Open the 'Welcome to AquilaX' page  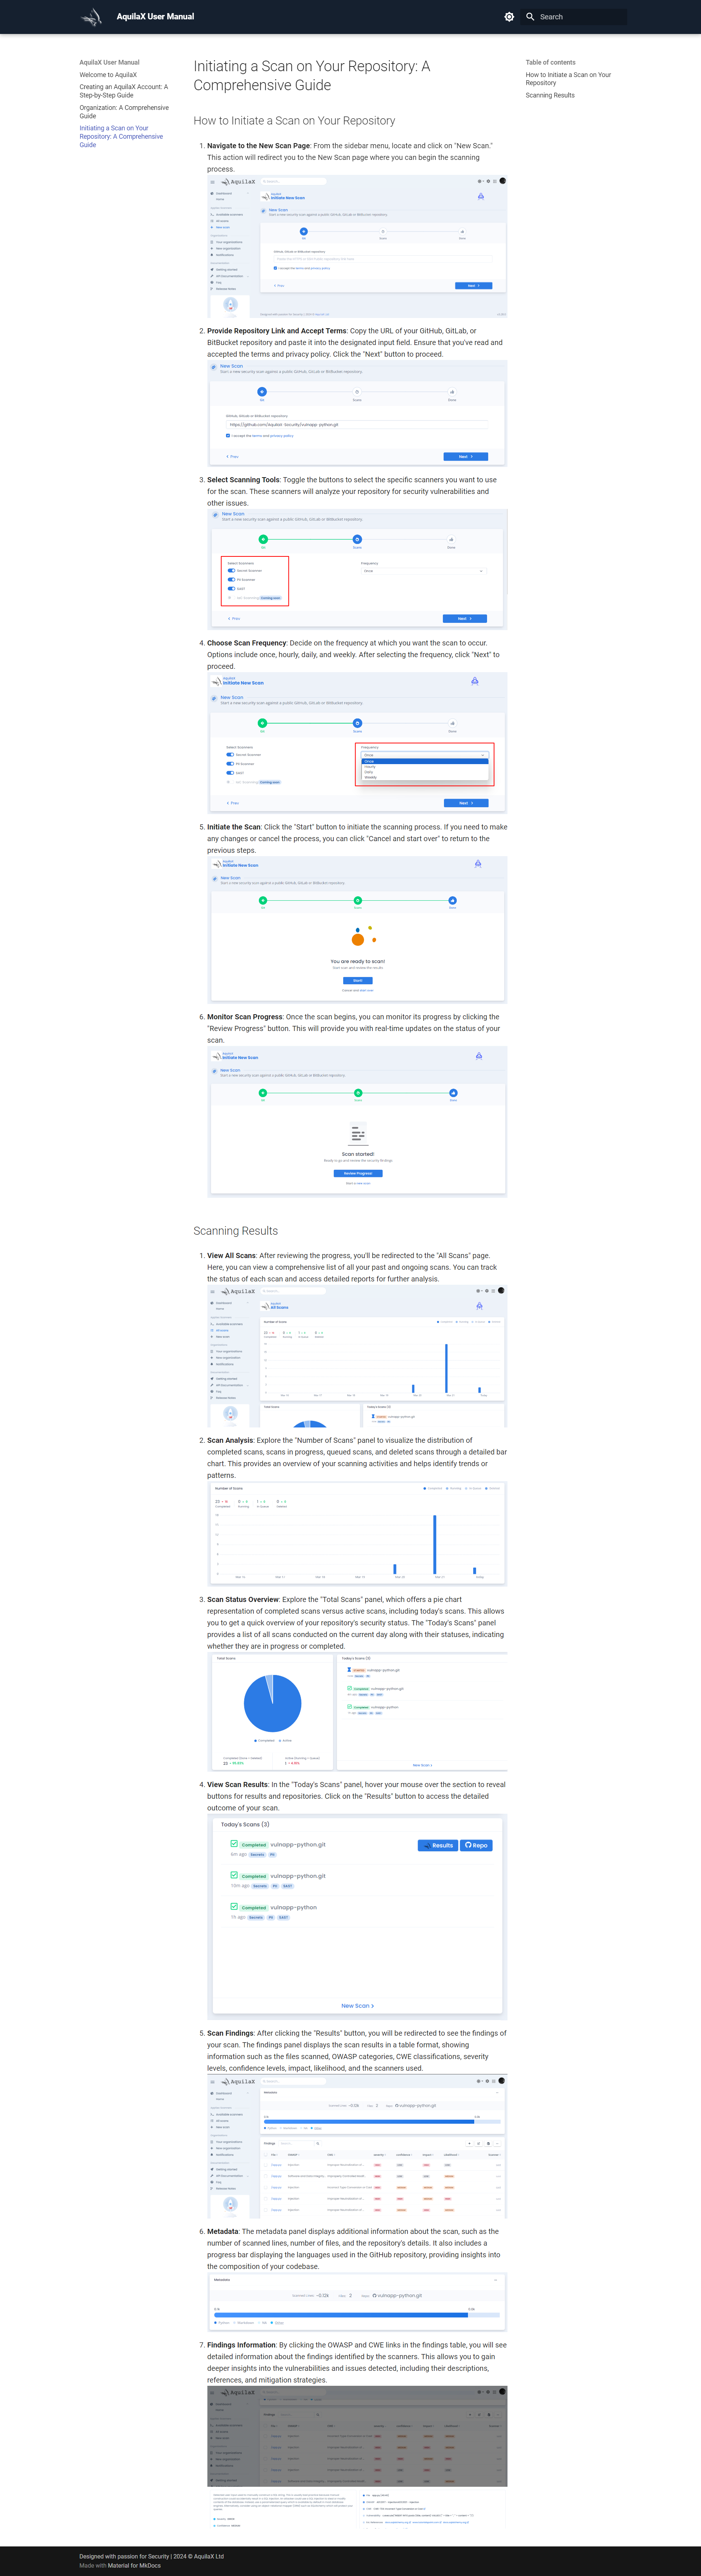coord(108,75)
